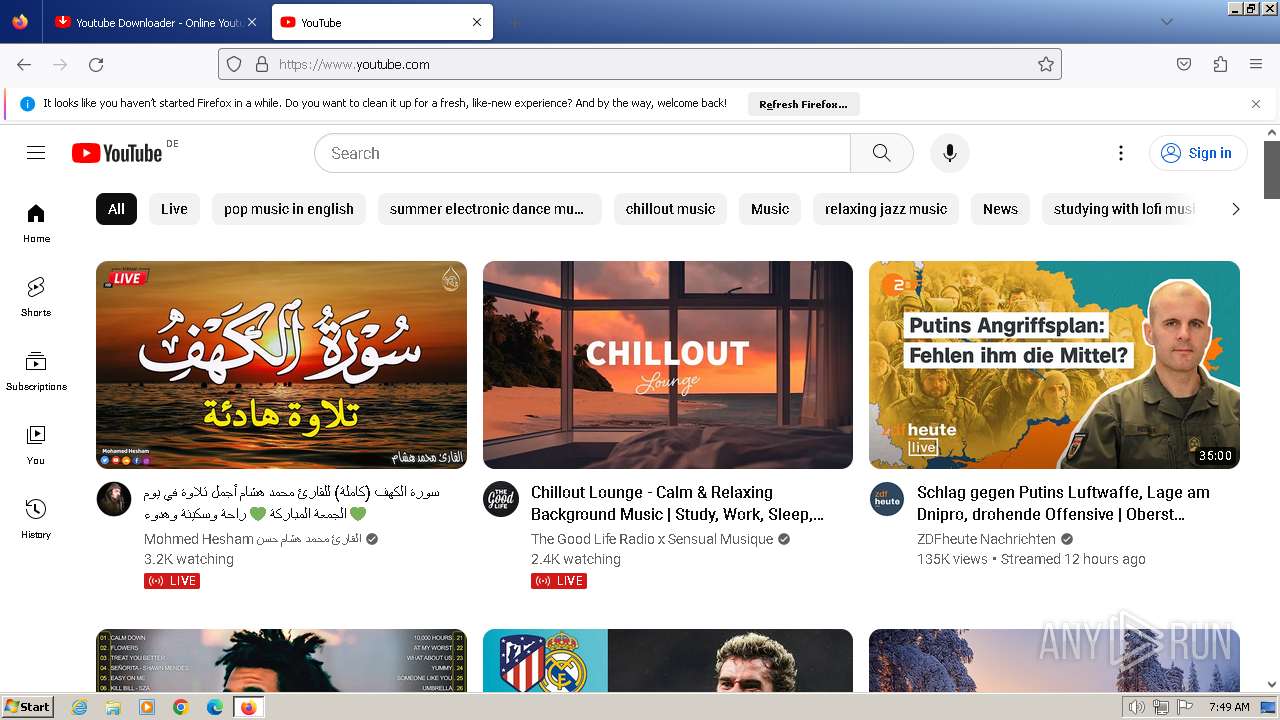
Task: Open the pop songs playlist thumbnail
Action: [281, 660]
